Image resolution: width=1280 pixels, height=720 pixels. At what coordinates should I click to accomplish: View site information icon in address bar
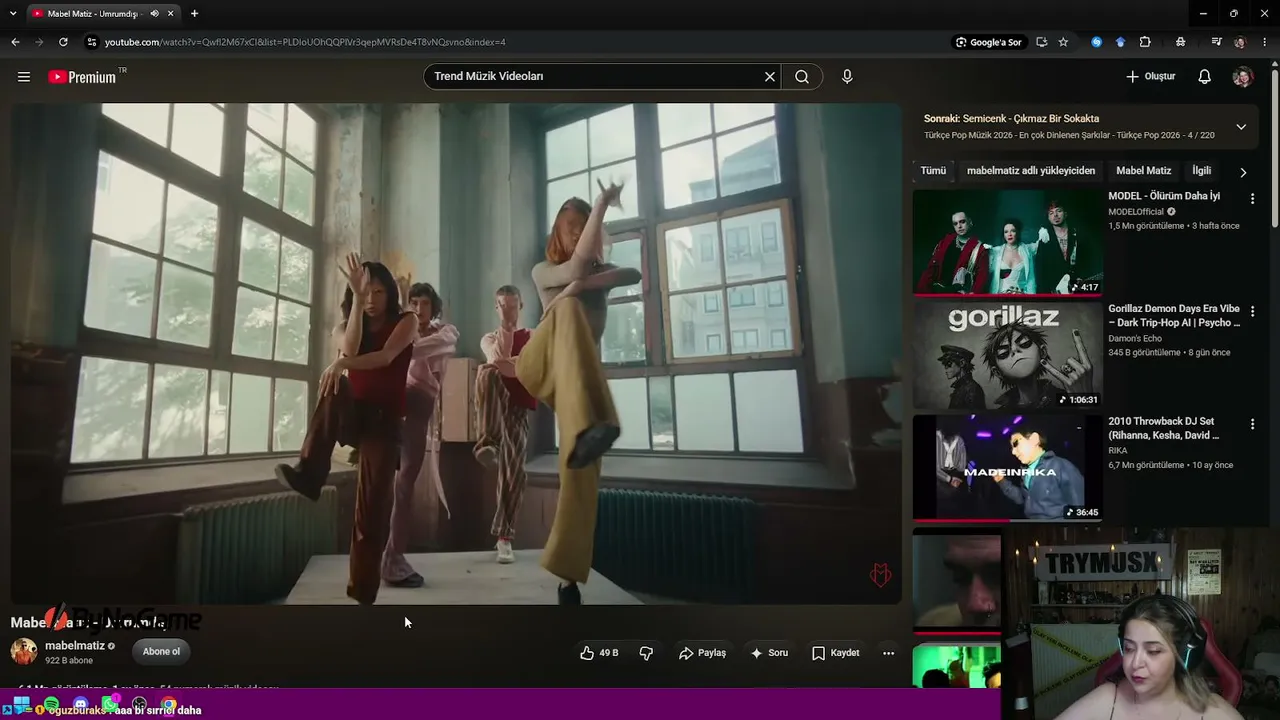click(92, 42)
